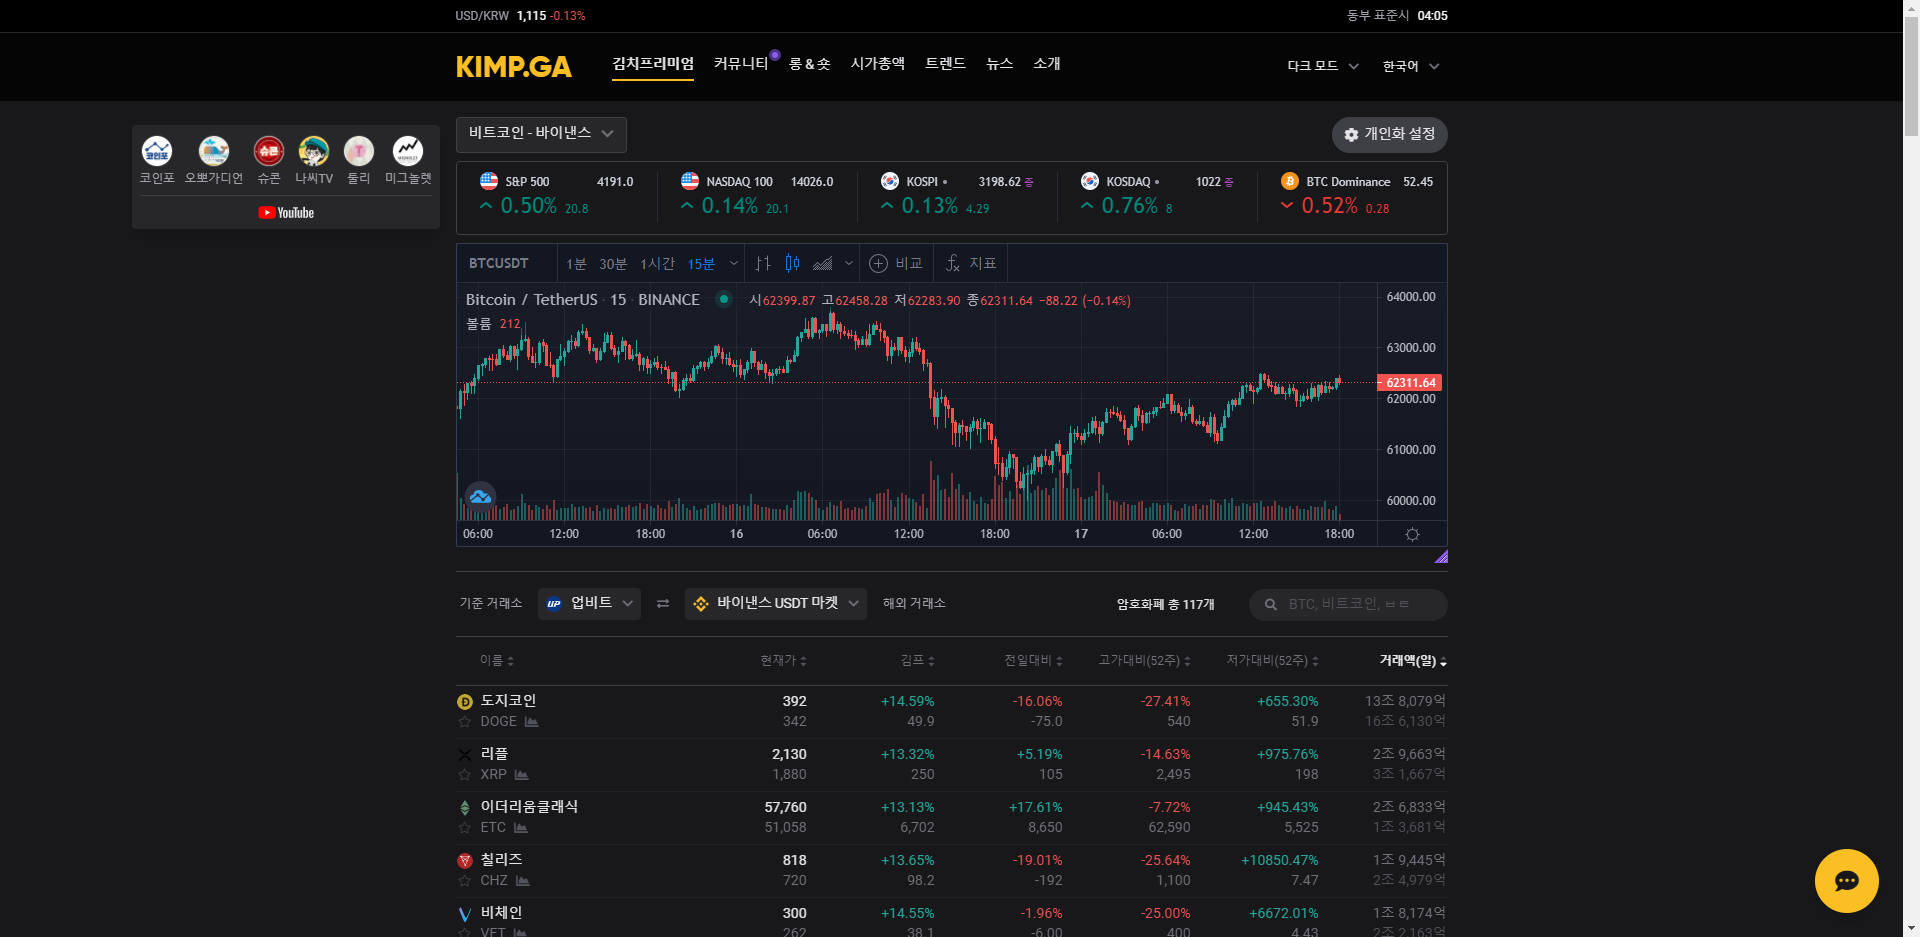Sort table by 전일대비 column
The image size is (1920, 937).
1033,660
